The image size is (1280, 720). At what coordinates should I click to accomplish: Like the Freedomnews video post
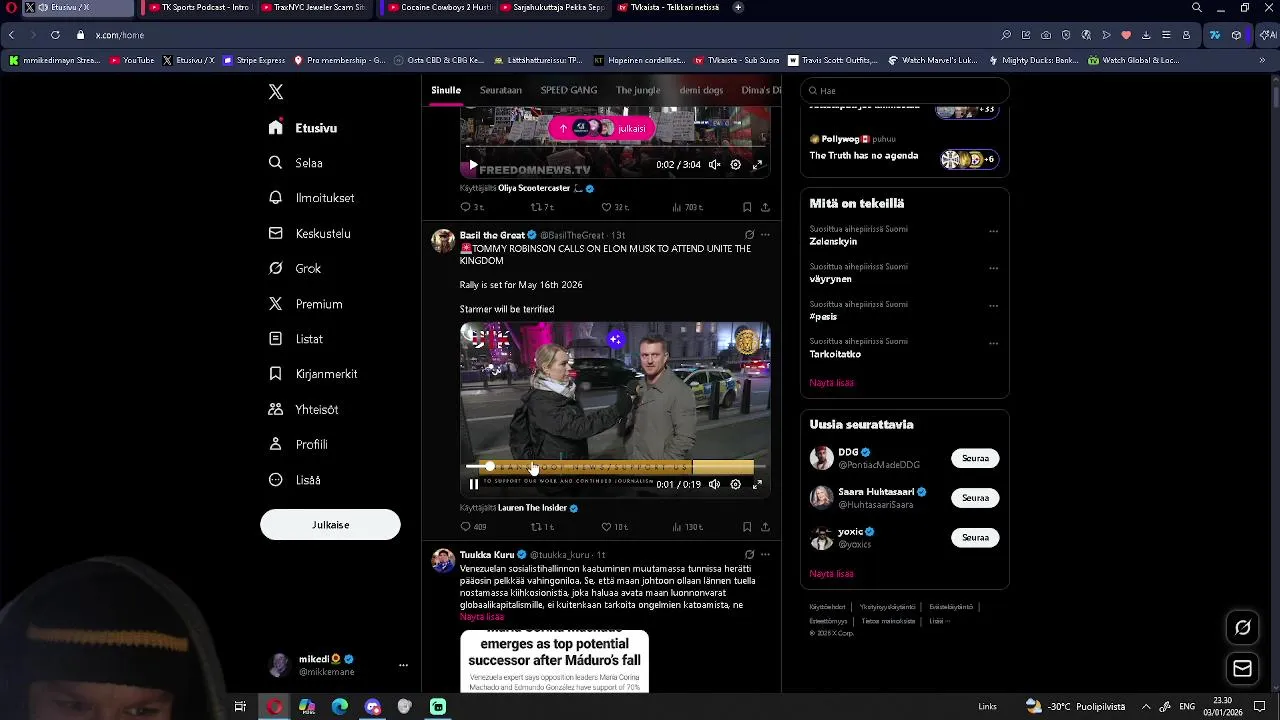613,207
